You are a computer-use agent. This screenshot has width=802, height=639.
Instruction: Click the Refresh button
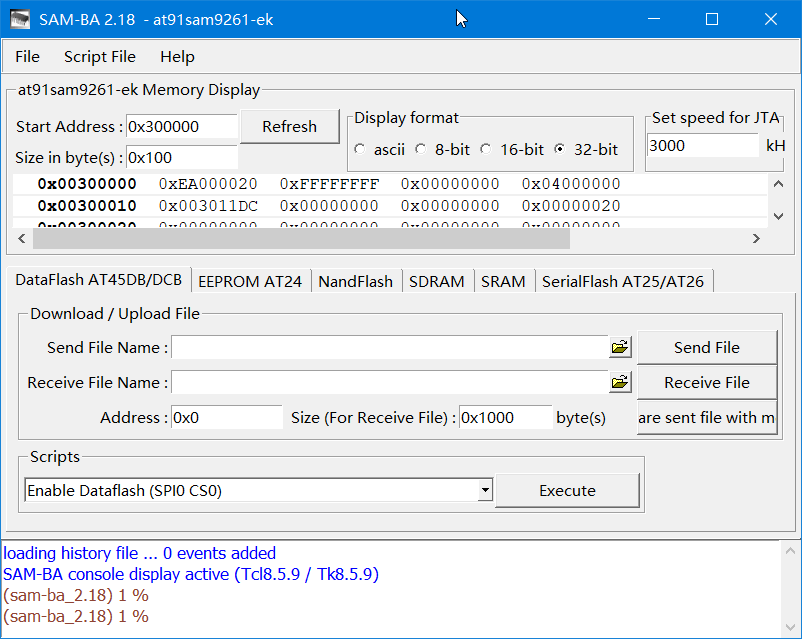click(x=289, y=126)
